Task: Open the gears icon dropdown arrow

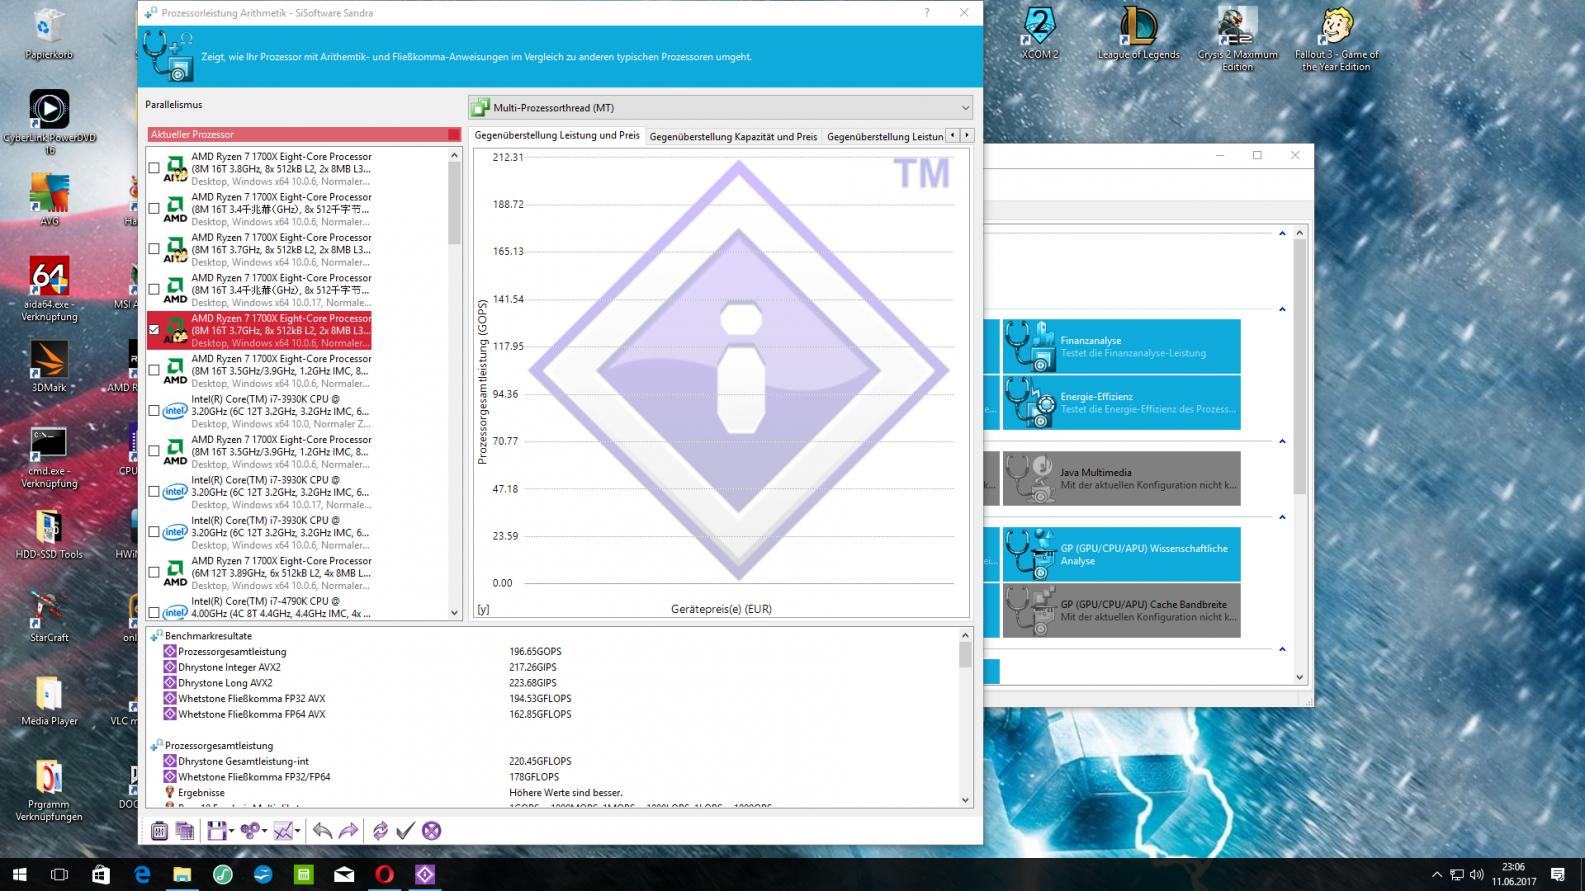Action: [x=264, y=831]
